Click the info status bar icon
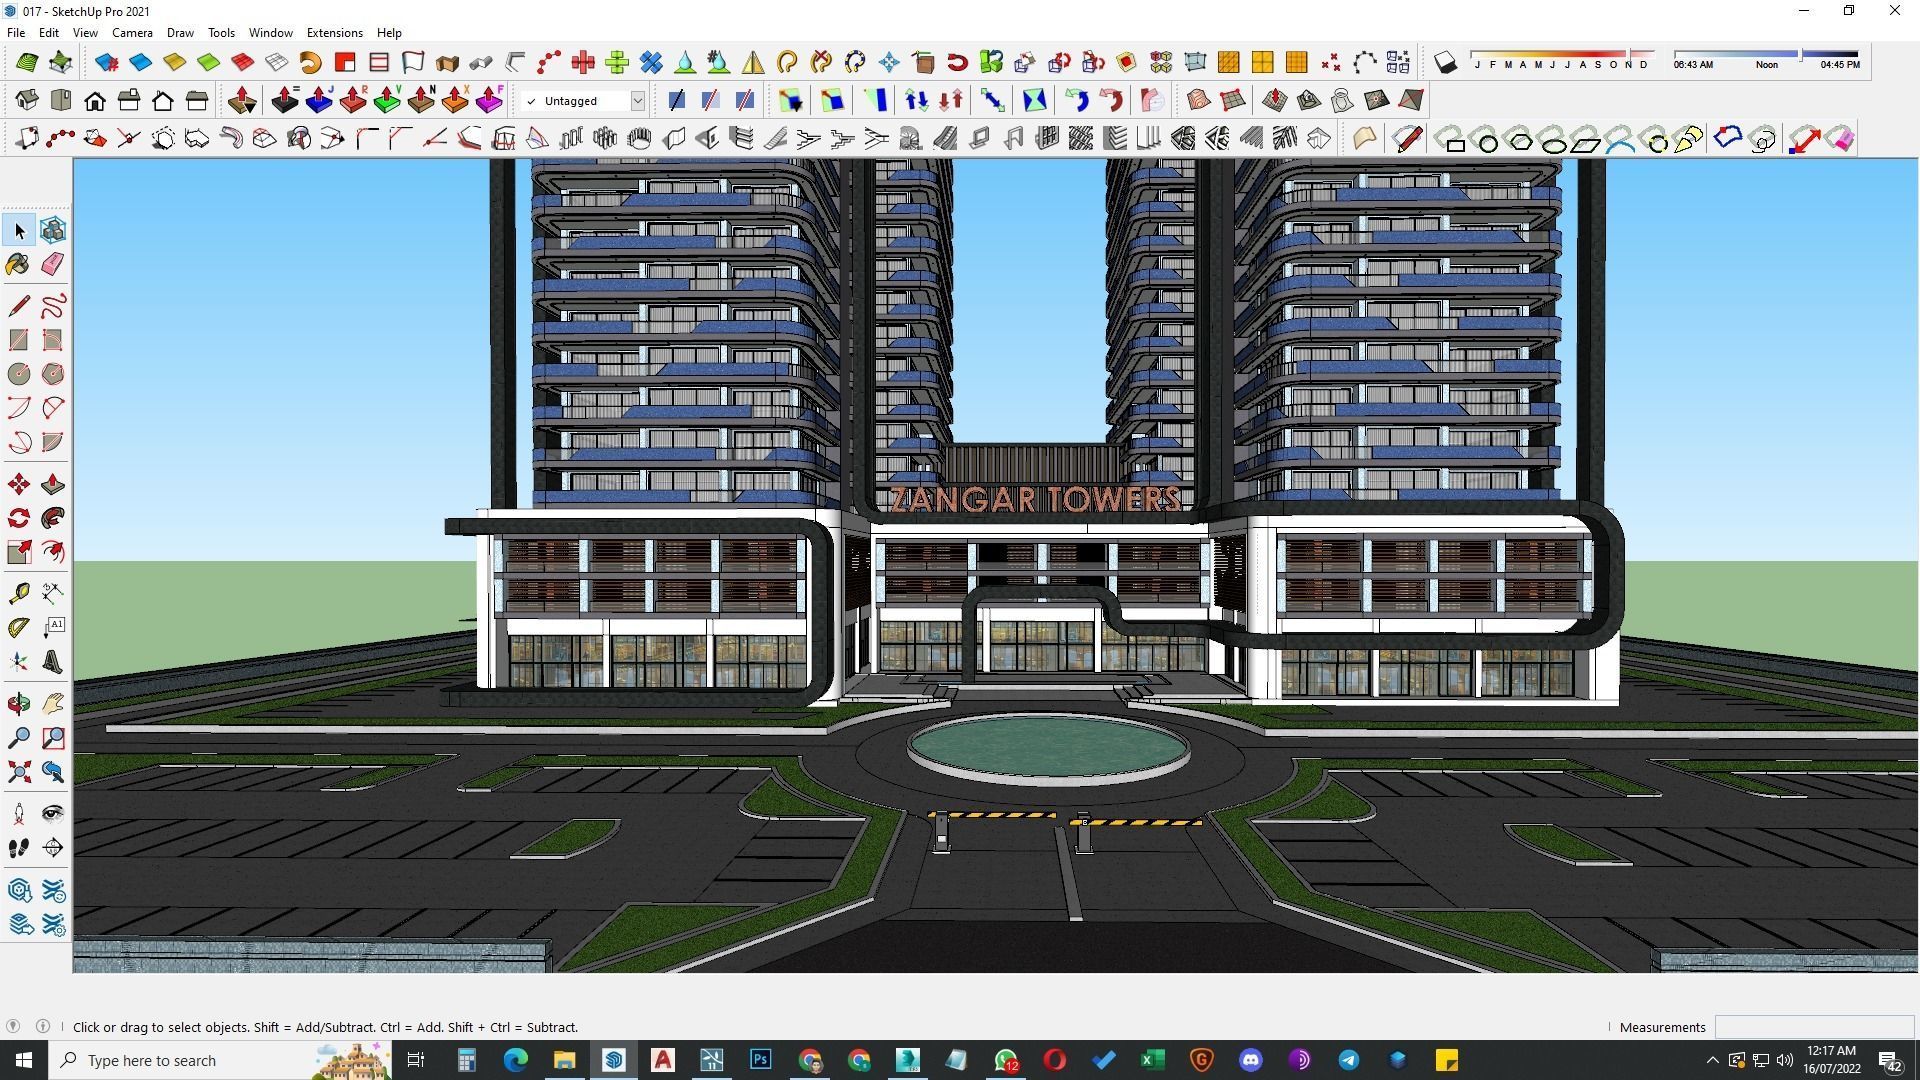 pyautogui.click(x=43, y=1026)
